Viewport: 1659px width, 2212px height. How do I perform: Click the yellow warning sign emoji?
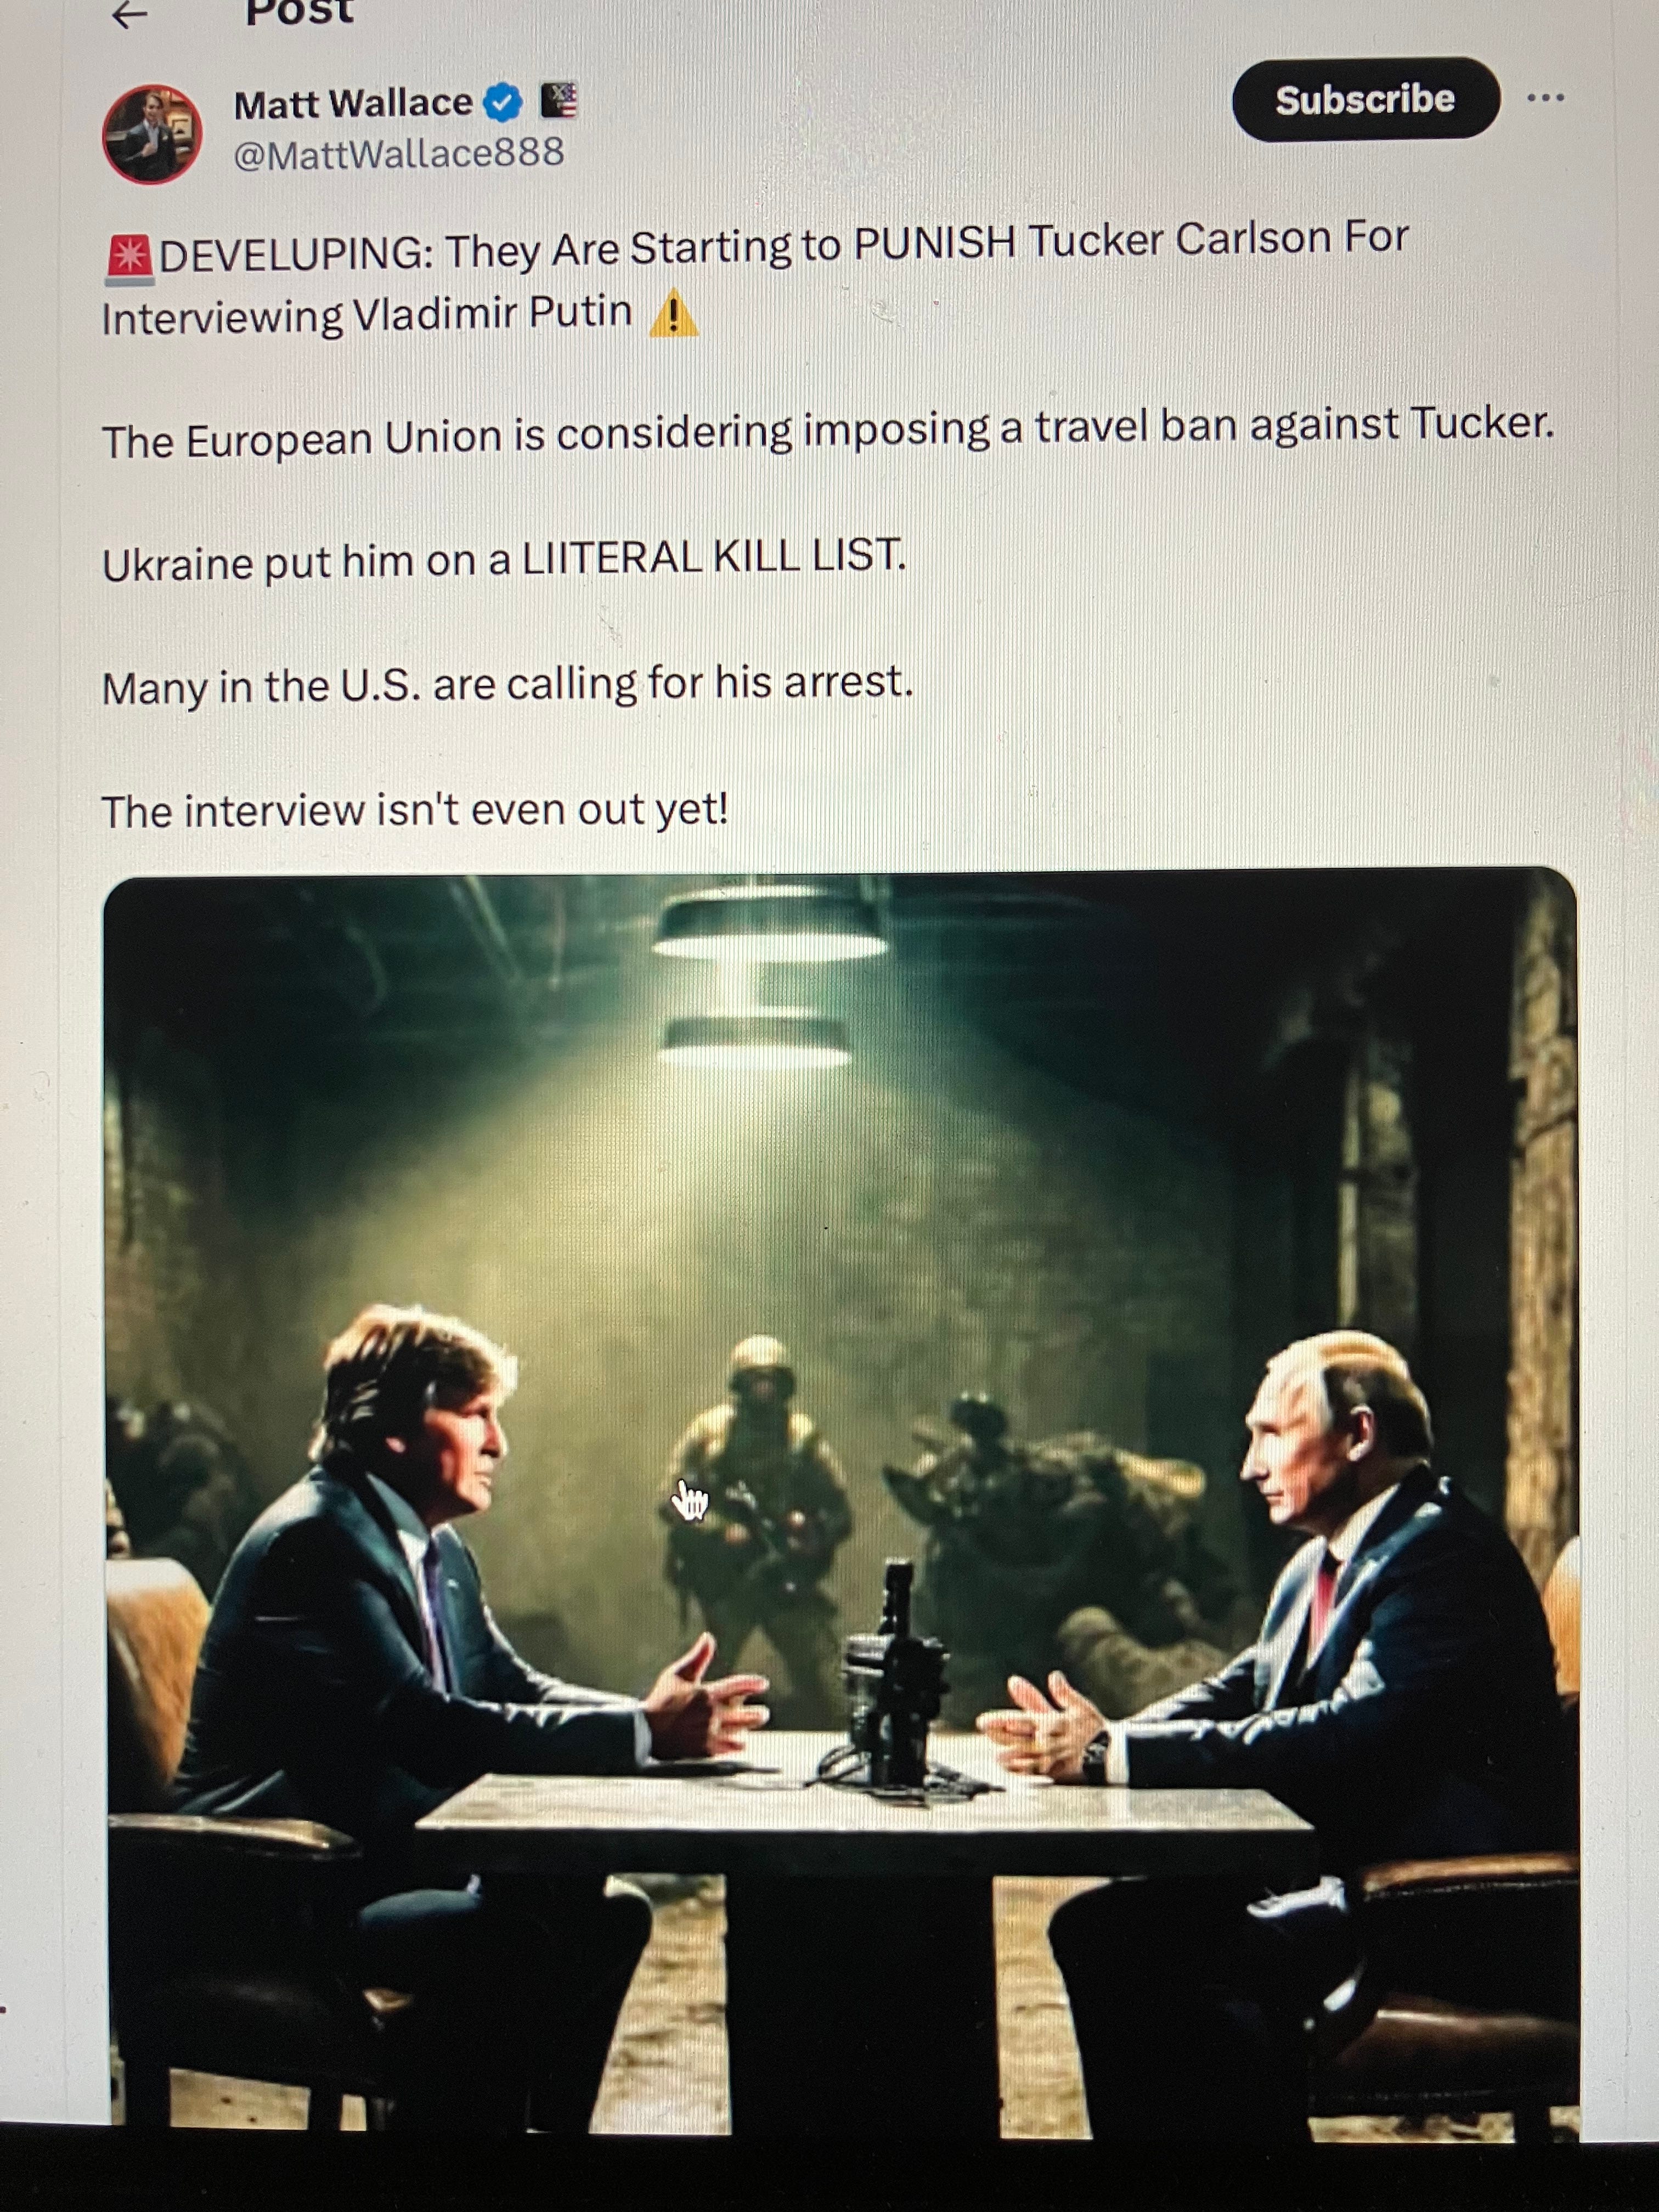pyautogui.click(x=673, y=313)
